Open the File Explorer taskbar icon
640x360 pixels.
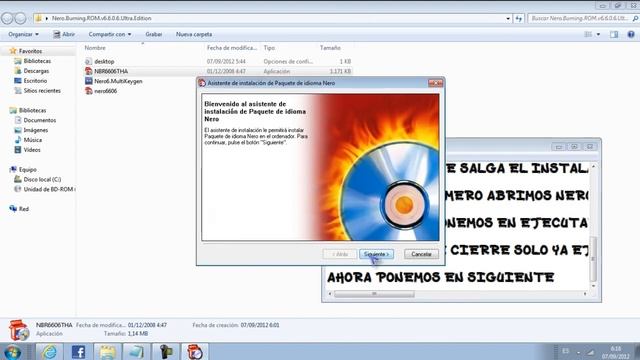[x=107, y=351]
